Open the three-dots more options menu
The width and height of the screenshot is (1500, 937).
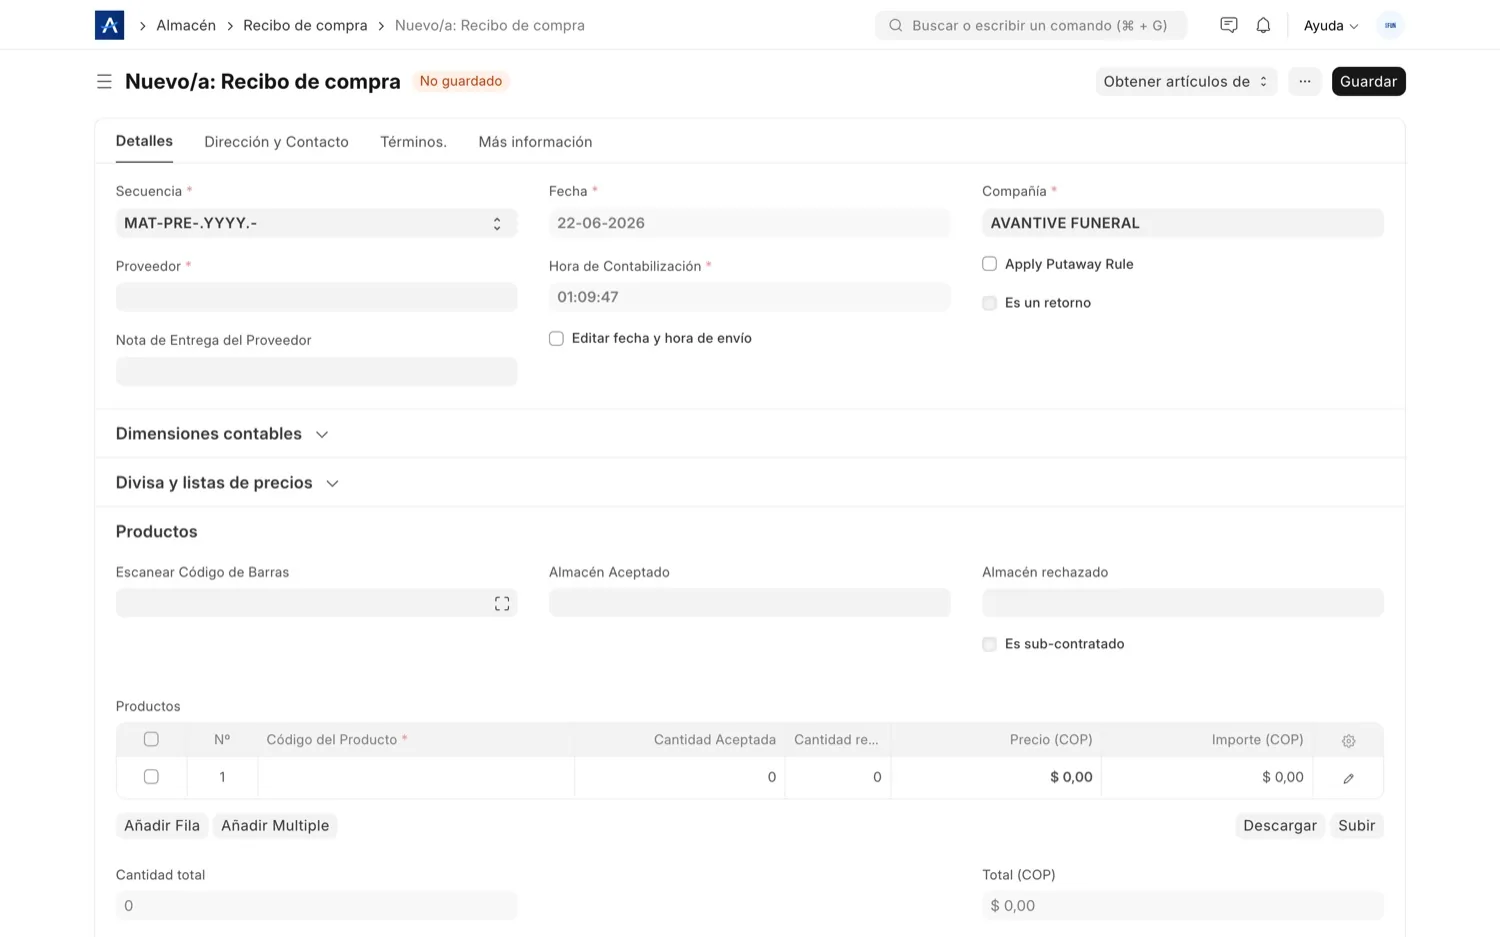click(1305, 81)
